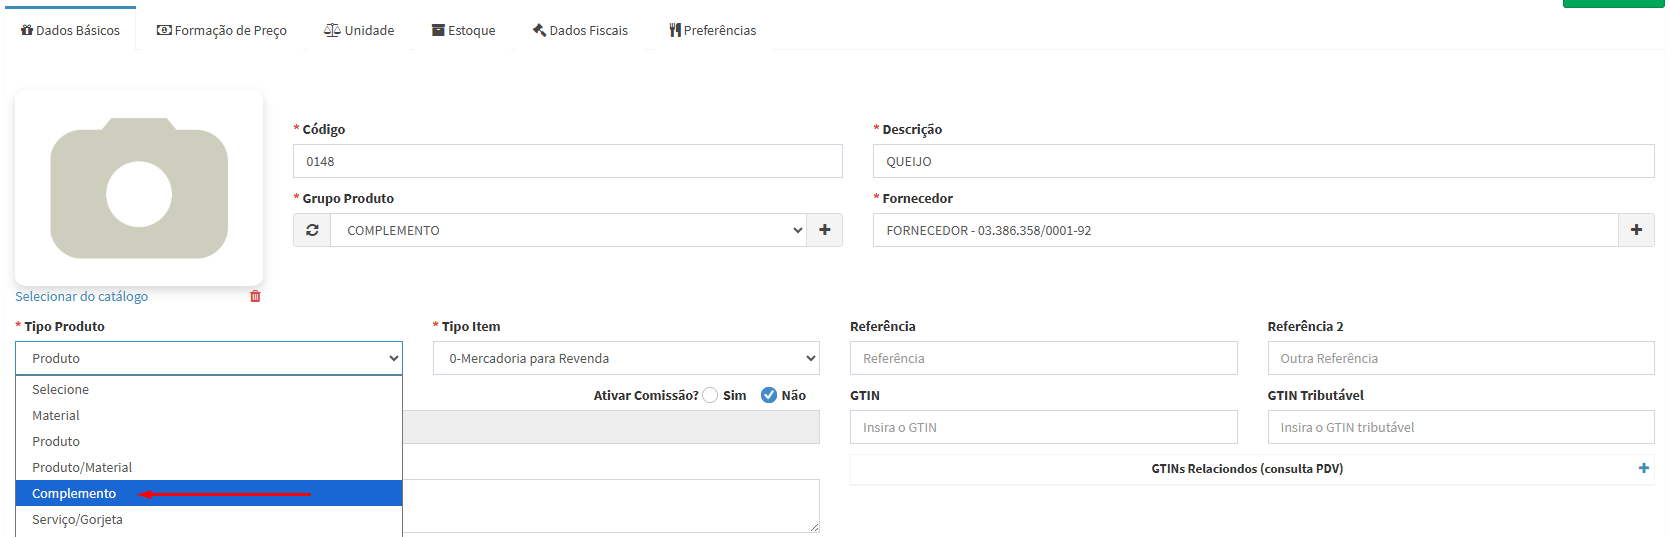Viewport: 1670px width, 537px height.
Task: Add new product group with plus icon
Action: (x=825, y=230)
